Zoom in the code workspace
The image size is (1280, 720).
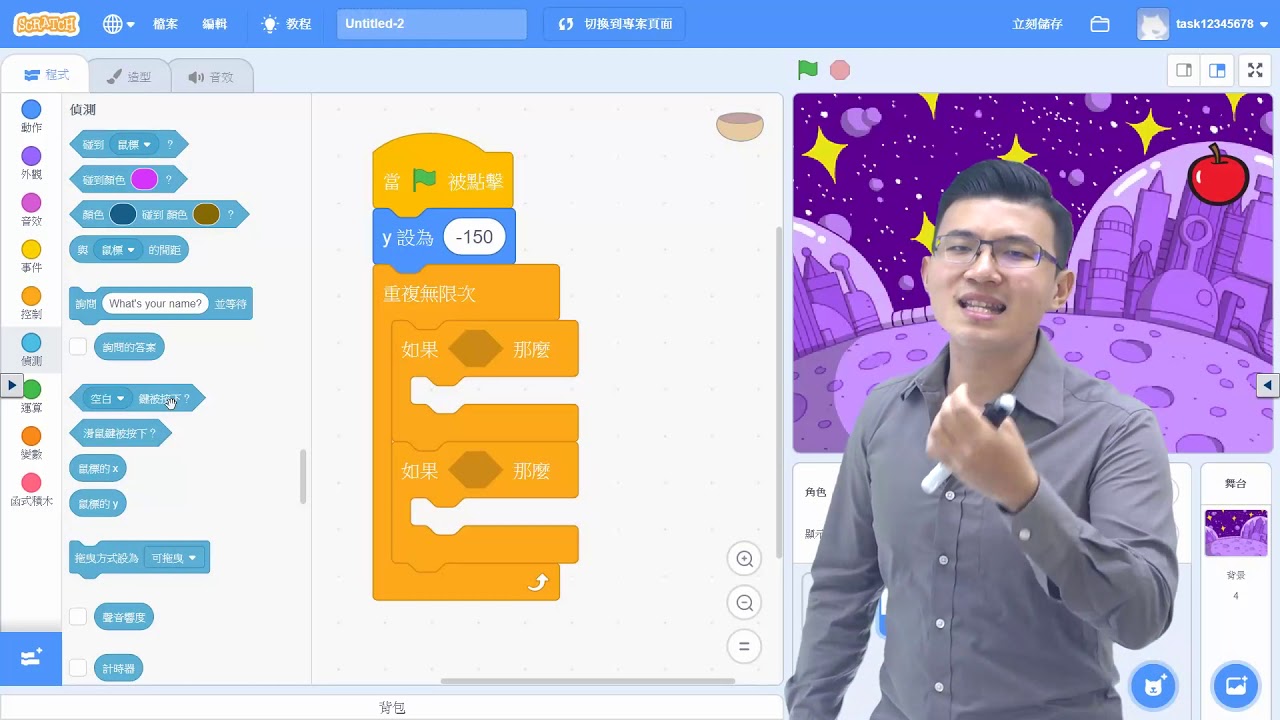pyautogui.click(x=744, y=559)
